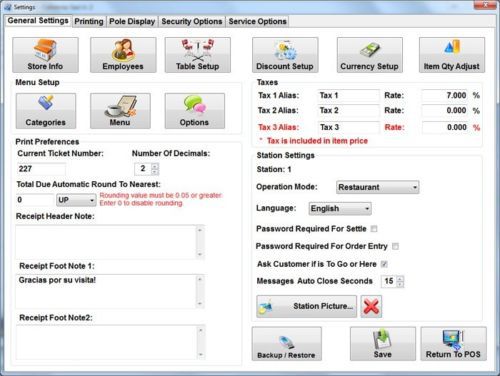Switch to General Settings tab
500x376 pixels.
(x=38, y=21)
